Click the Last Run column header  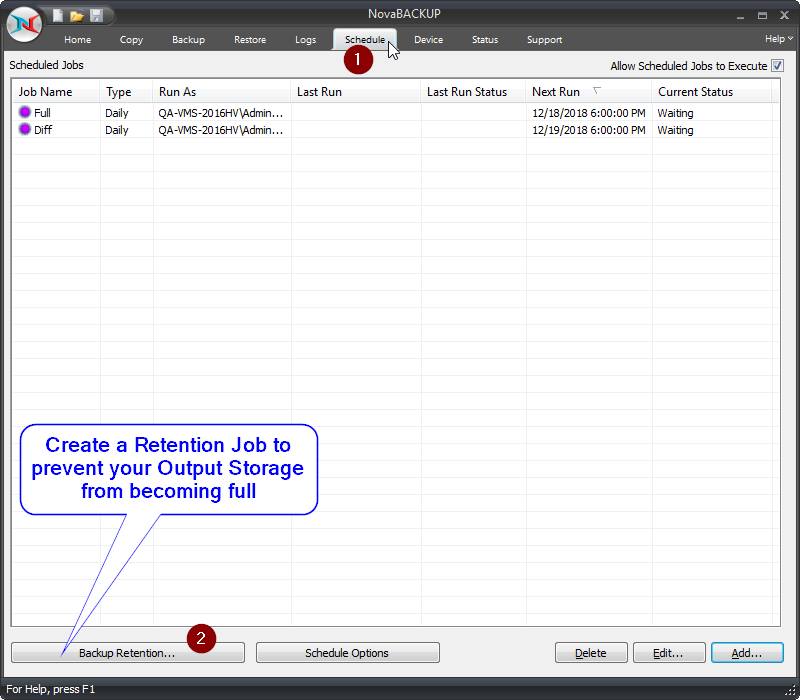(356, 92)
